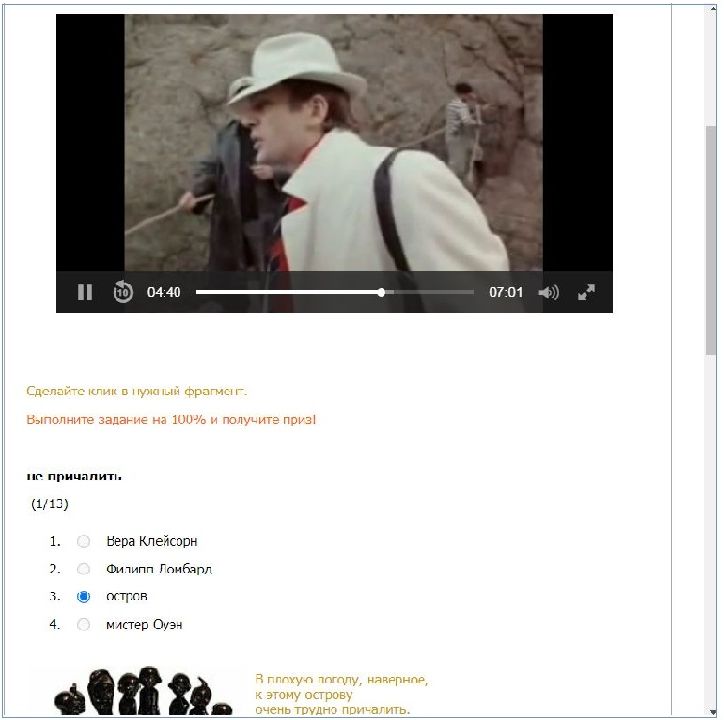Select the Филипп Ломбард radio option
This screenshot has height=720, width=724.
click(83, 569)
